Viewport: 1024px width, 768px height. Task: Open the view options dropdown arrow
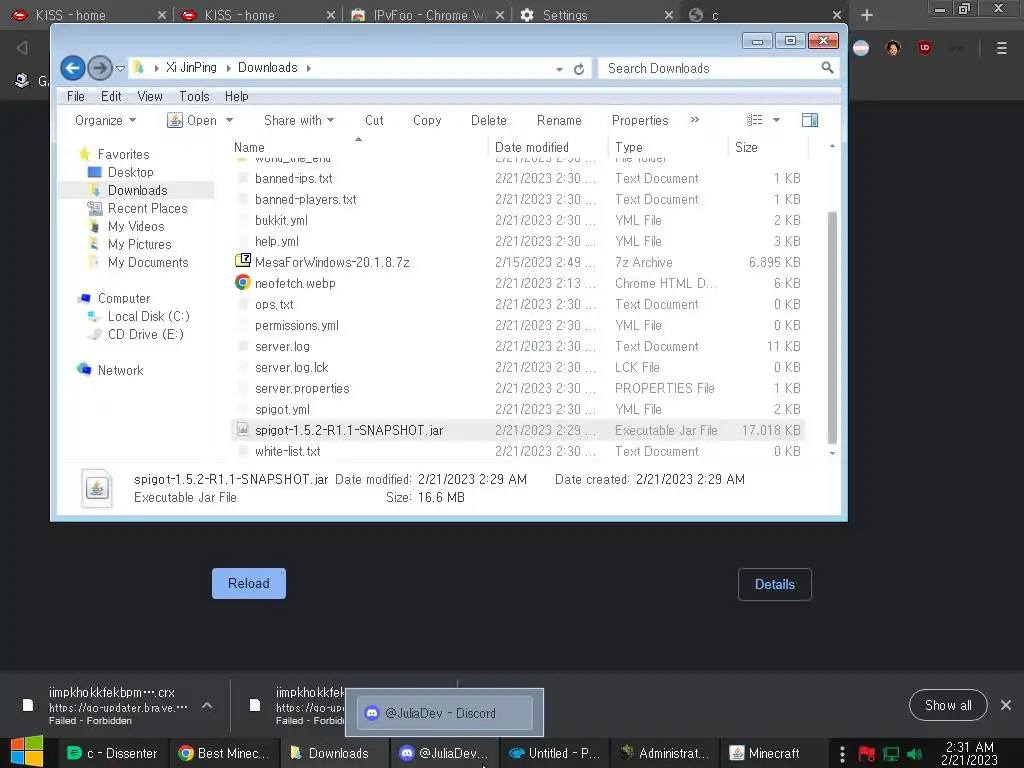pos(776,120)
